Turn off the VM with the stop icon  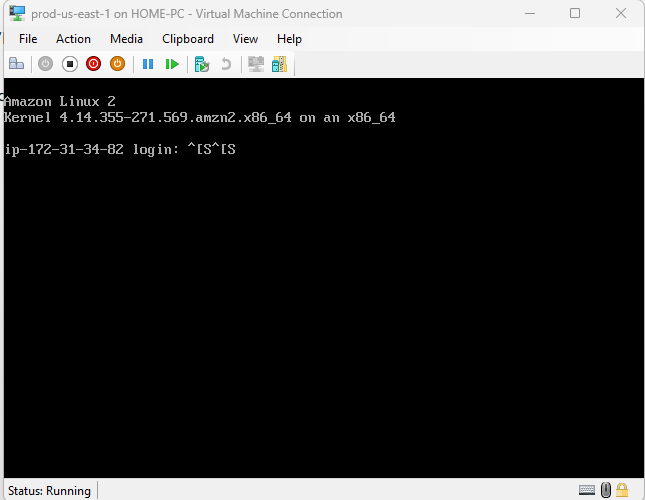69,64
